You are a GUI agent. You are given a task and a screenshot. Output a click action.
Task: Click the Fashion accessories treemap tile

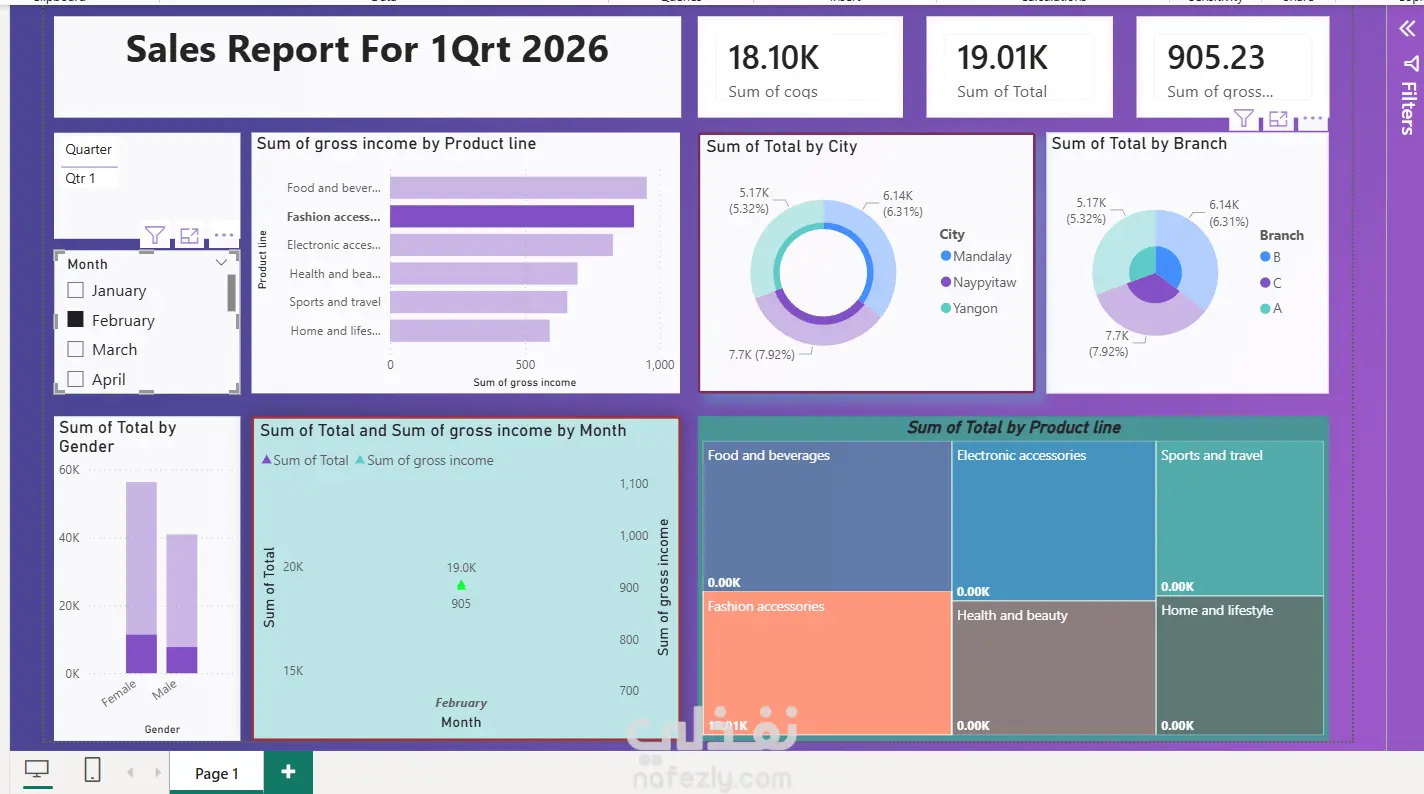(827, 663)
